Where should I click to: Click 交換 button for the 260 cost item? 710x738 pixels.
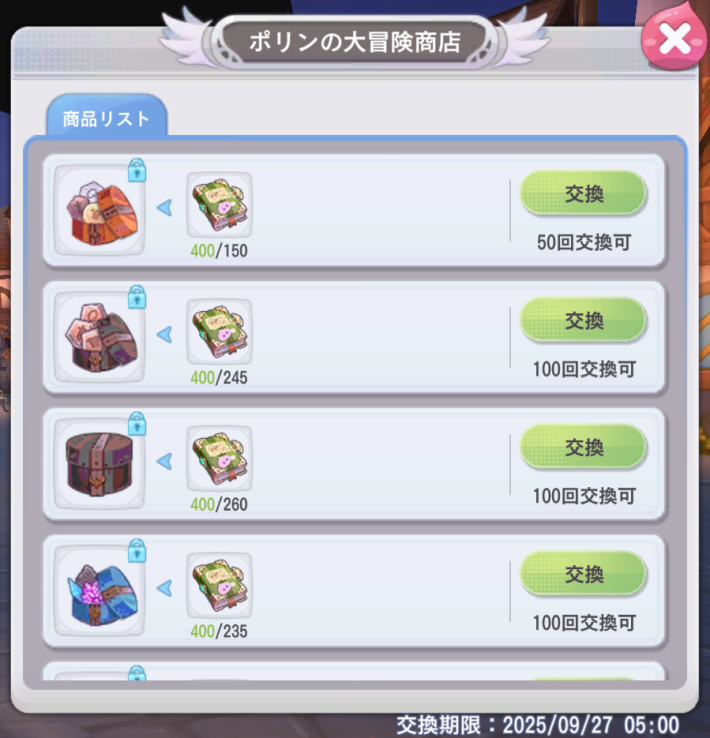tap(583, 448)
